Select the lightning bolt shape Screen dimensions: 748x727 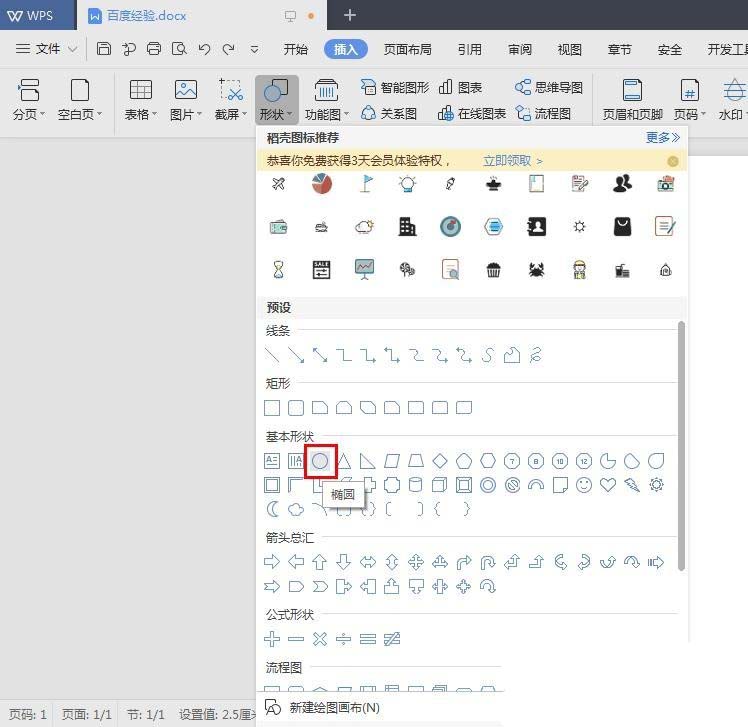(x=632, y=485)
